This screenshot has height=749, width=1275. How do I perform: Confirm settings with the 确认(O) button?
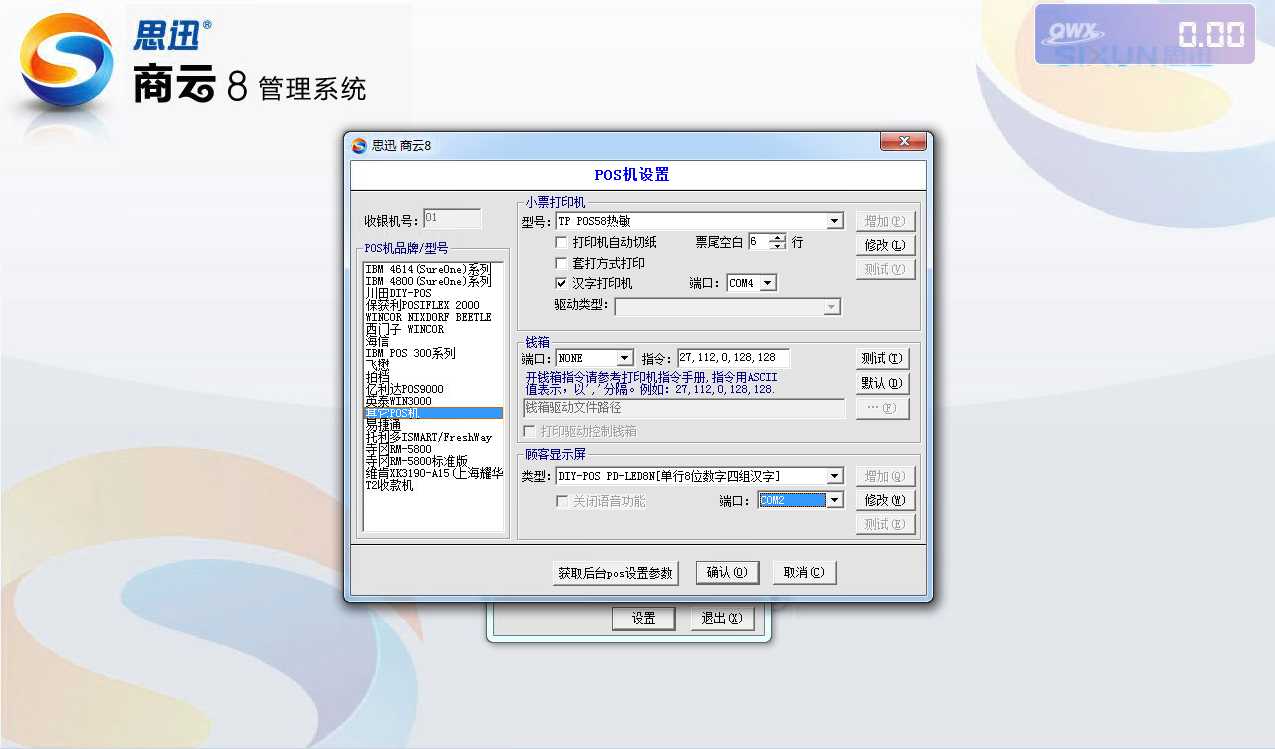[x=727, y=573]
